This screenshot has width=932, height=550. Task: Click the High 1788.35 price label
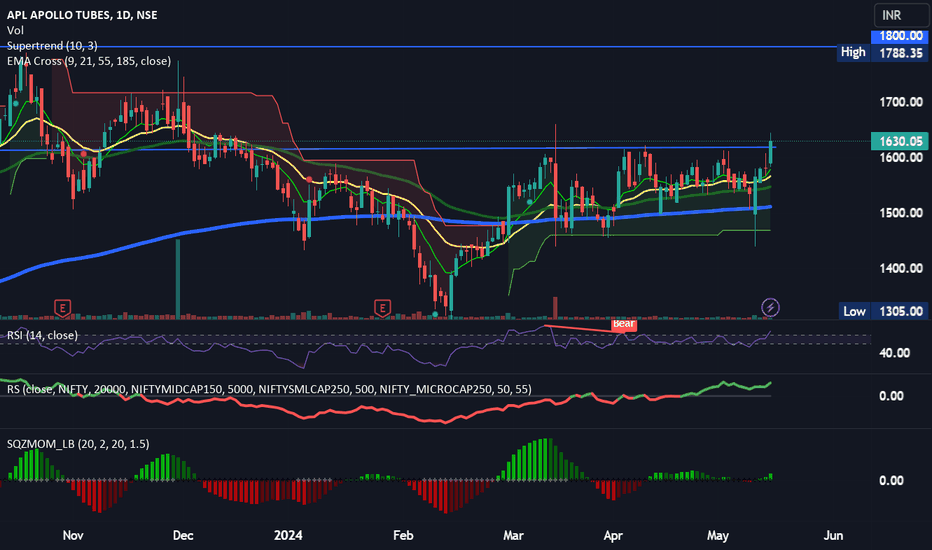882,53
